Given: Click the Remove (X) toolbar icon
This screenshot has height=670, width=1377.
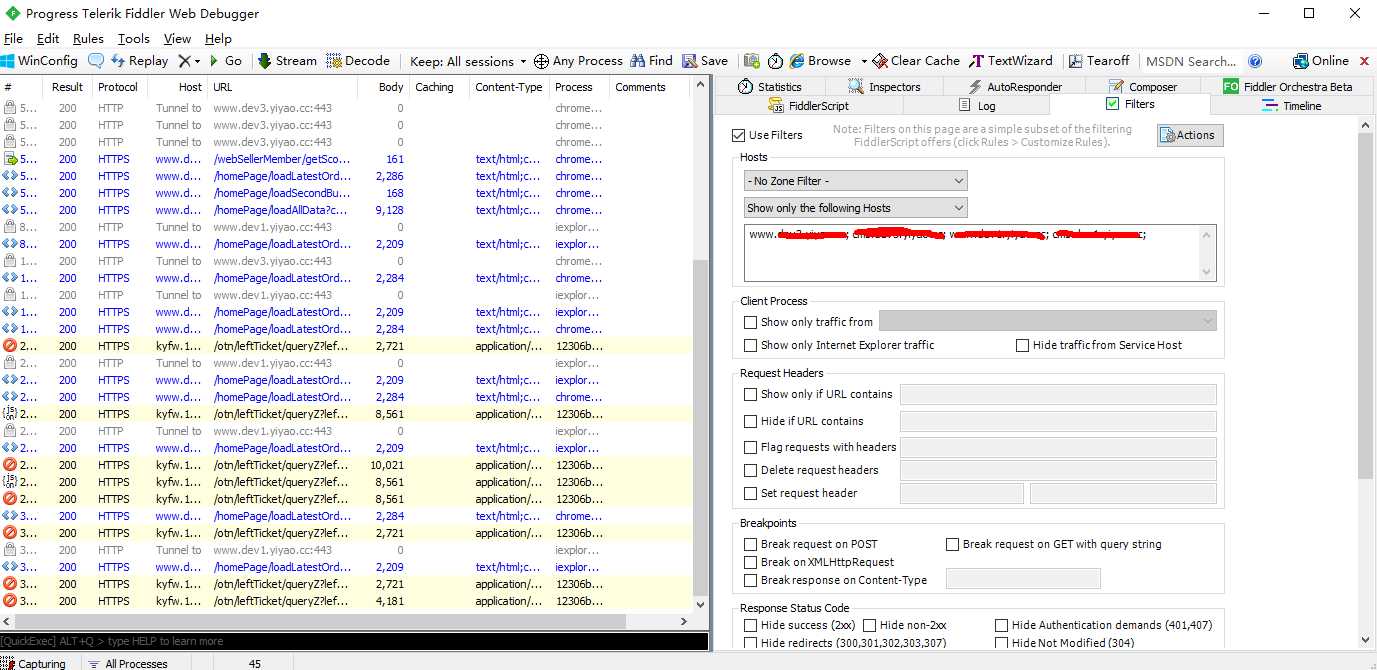Looking at the screenshot, I should [183, 61].
